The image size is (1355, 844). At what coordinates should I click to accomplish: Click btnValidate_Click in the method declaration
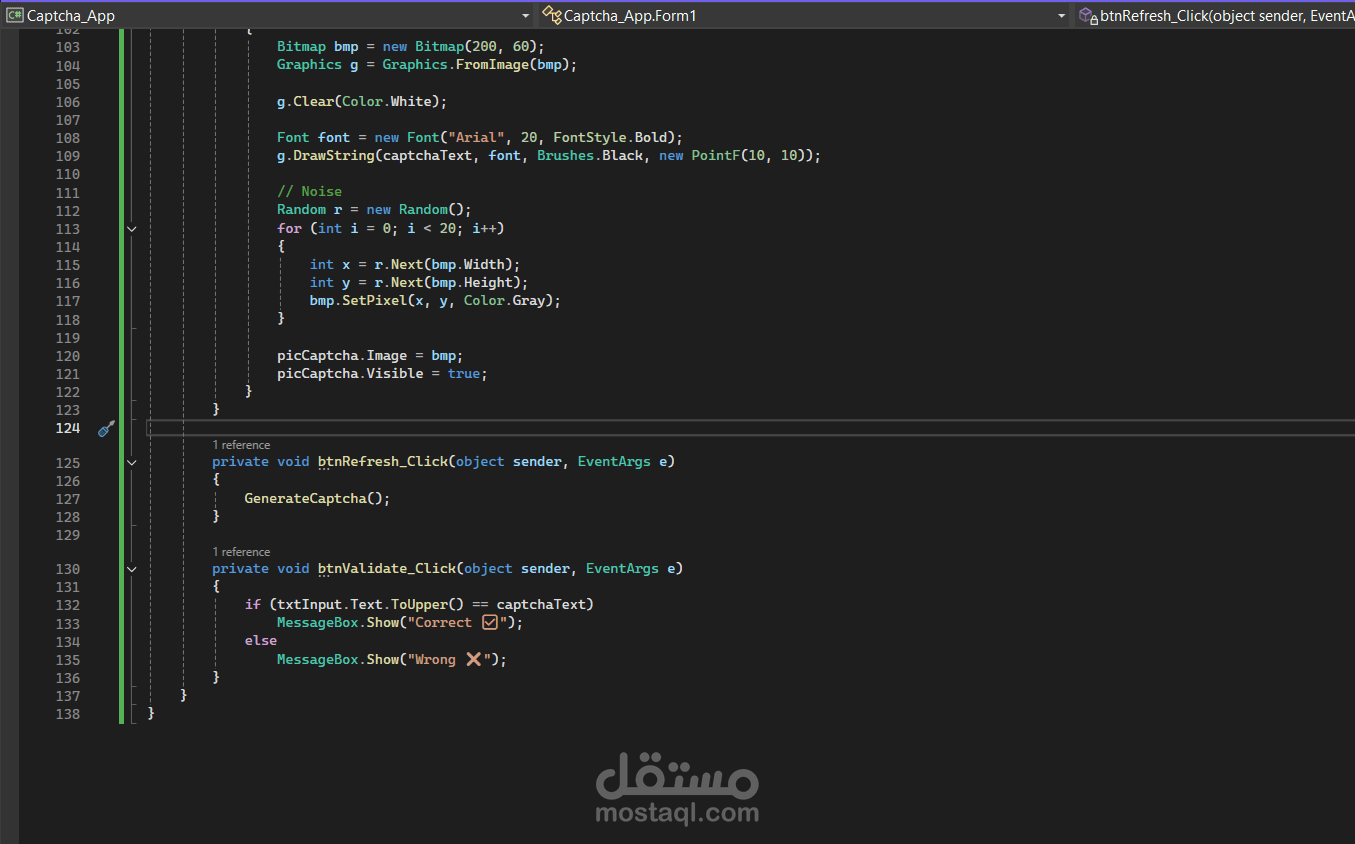coord(387,568)
